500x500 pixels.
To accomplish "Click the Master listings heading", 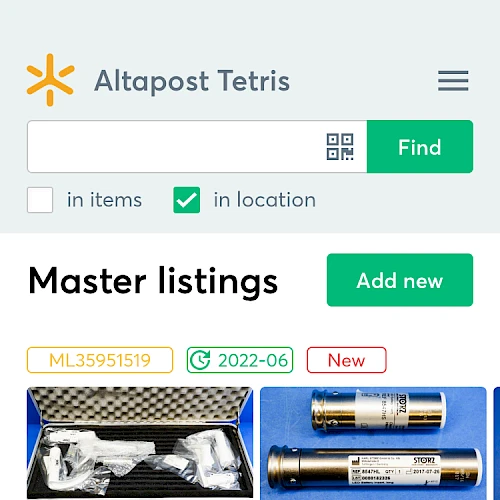I will pos(153,281).
